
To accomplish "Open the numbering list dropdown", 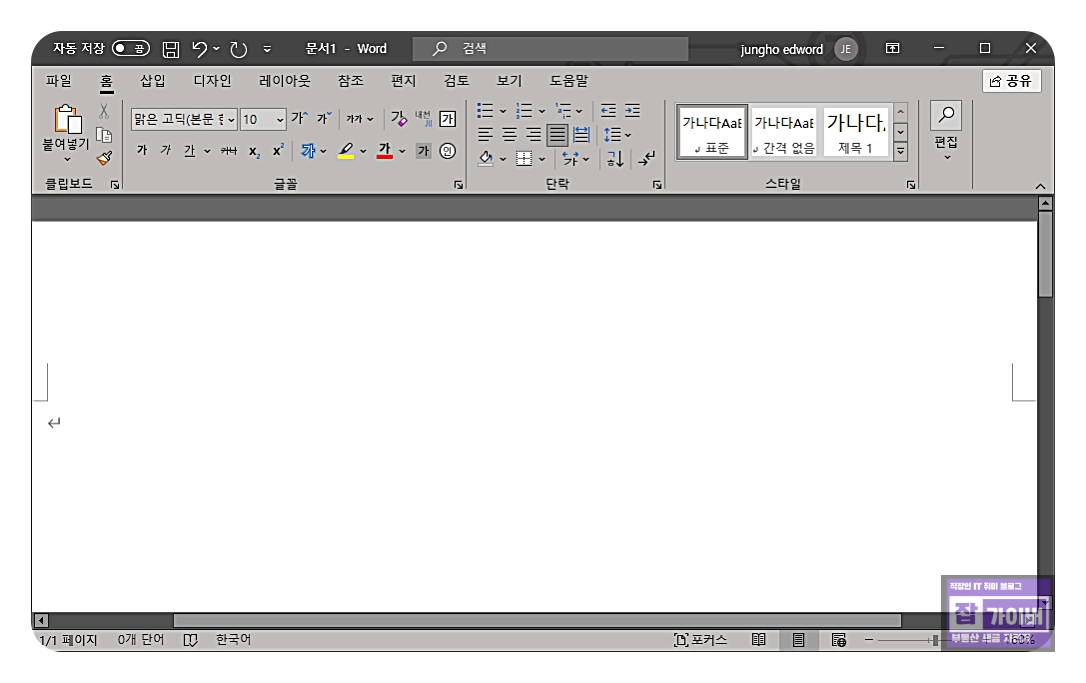I will coord(542,111).
